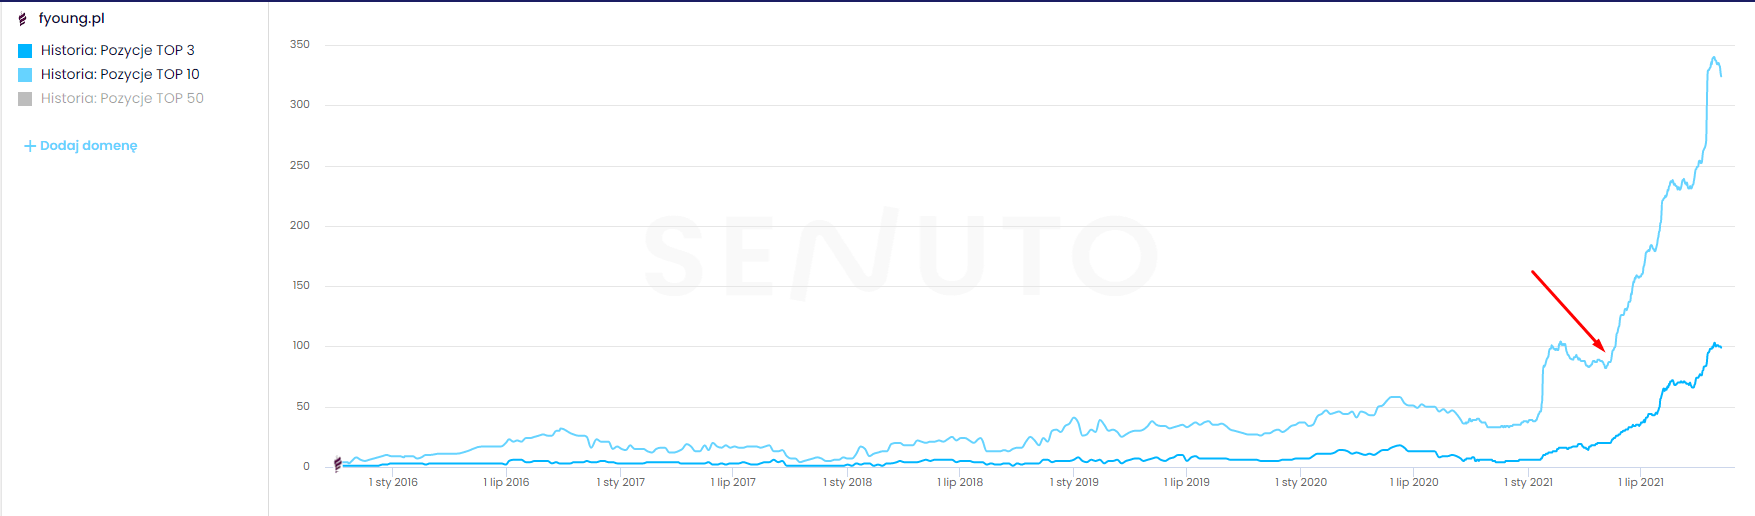1755x516 pixels.
Task: Toggle the dark blue TOP 3 legend square
Action: [x=25, y=51]
